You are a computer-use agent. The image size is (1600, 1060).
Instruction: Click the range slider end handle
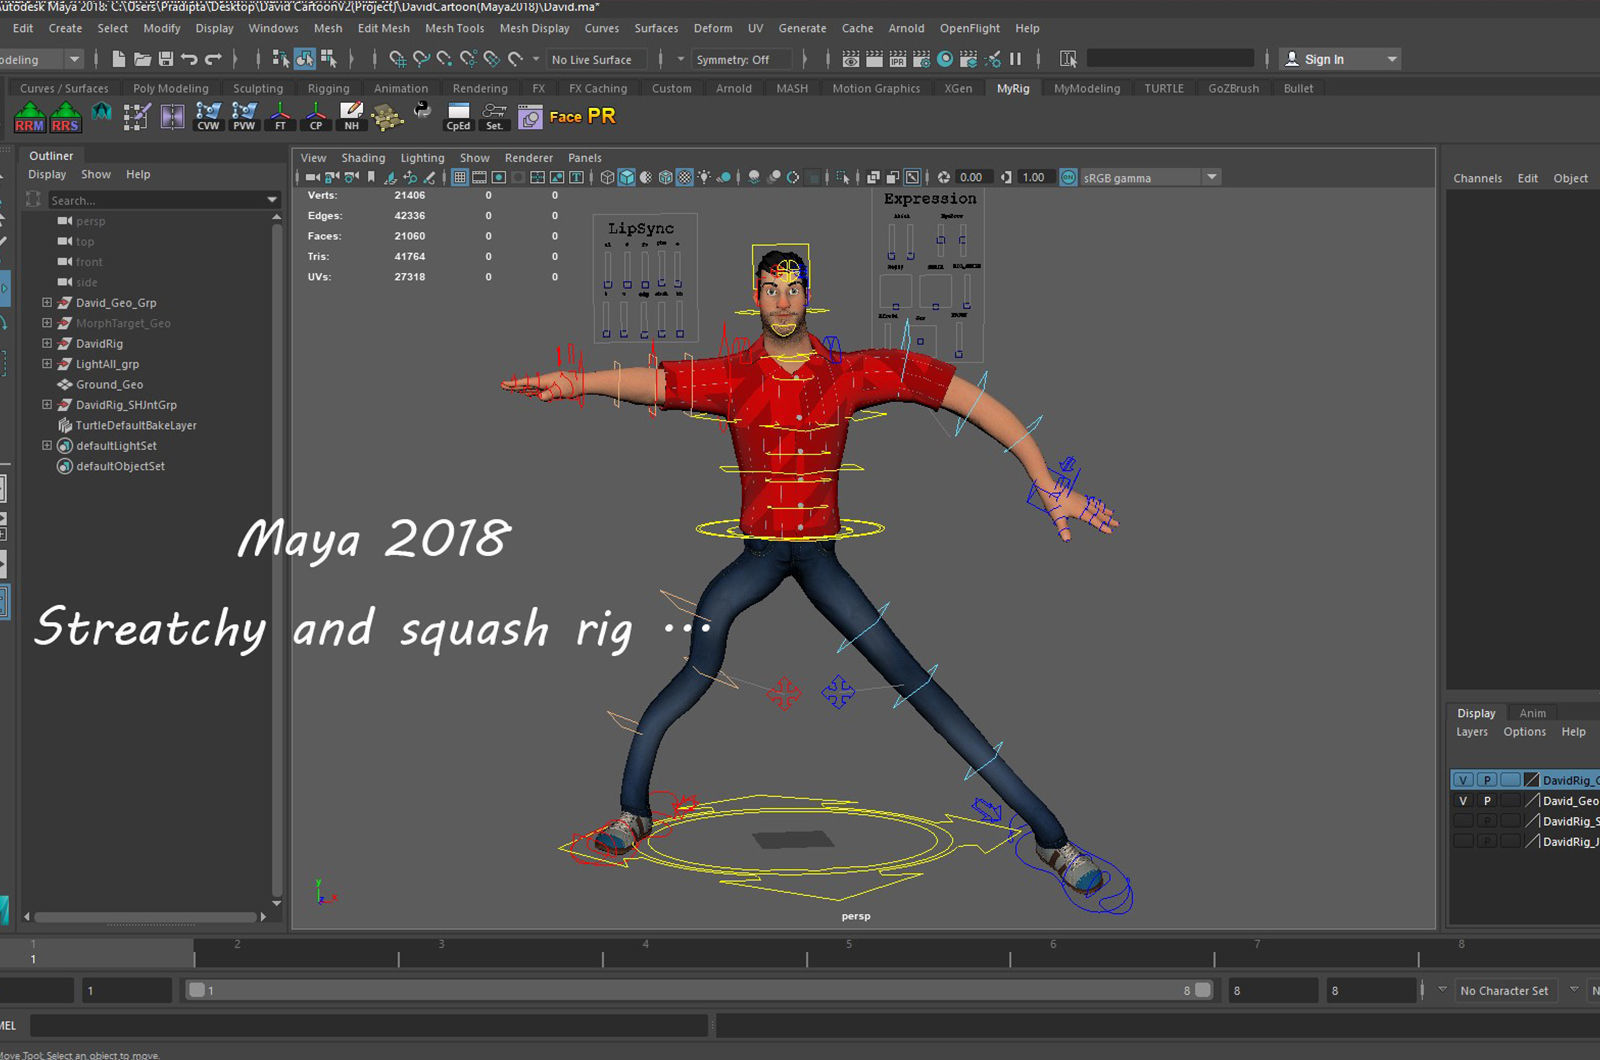coord(1203,990)
